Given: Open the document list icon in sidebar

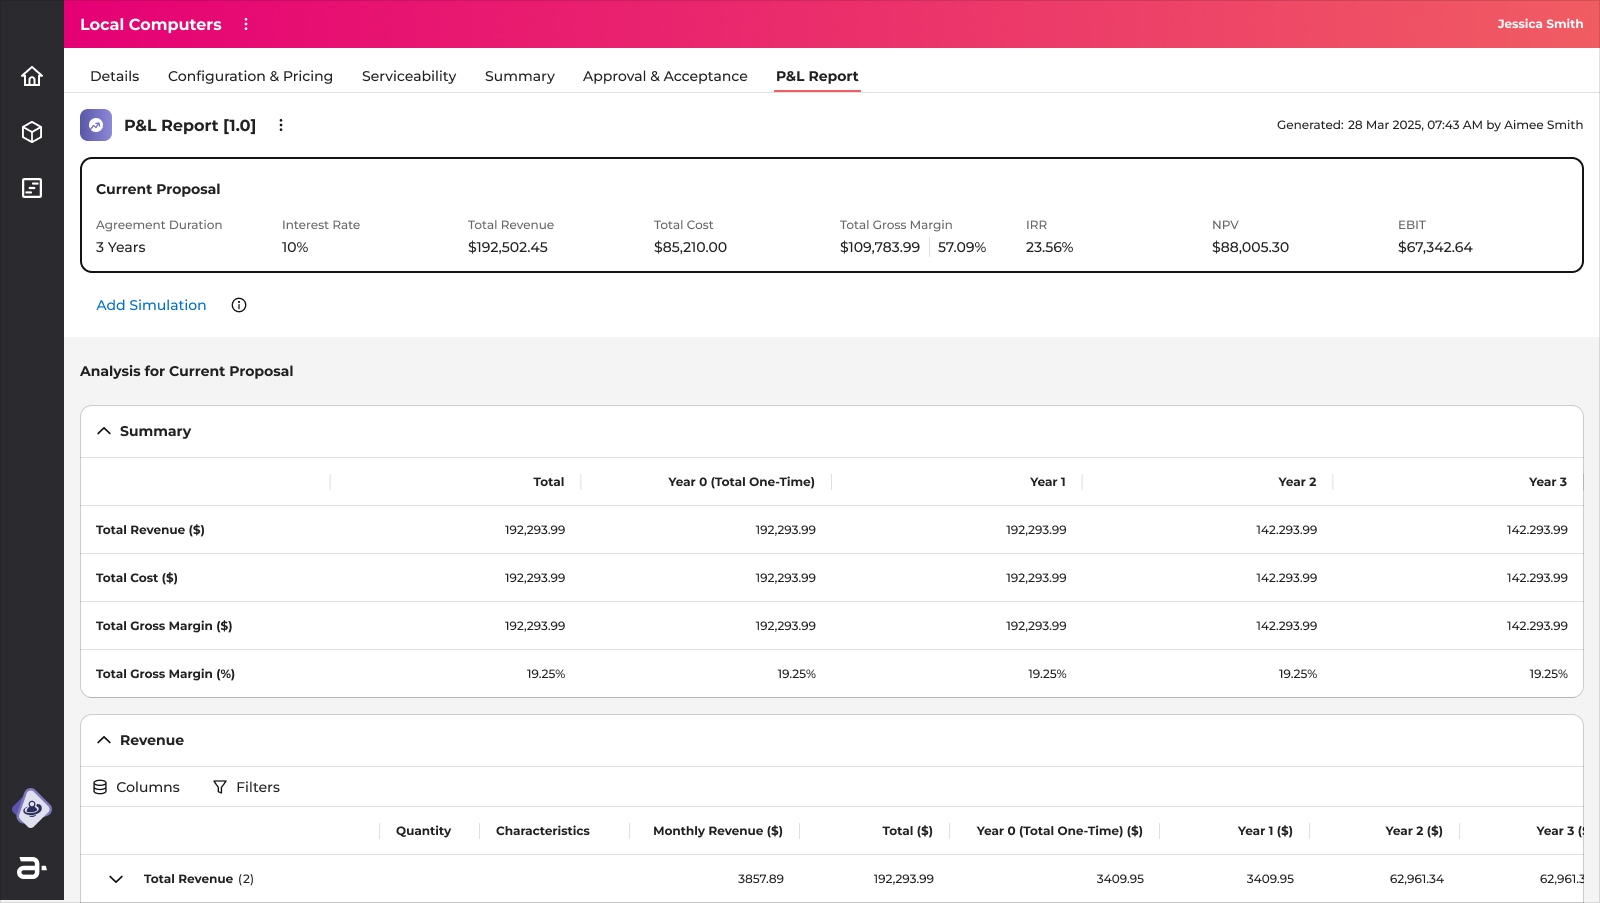Looking at the screenshot, I should tap(32, 188).
